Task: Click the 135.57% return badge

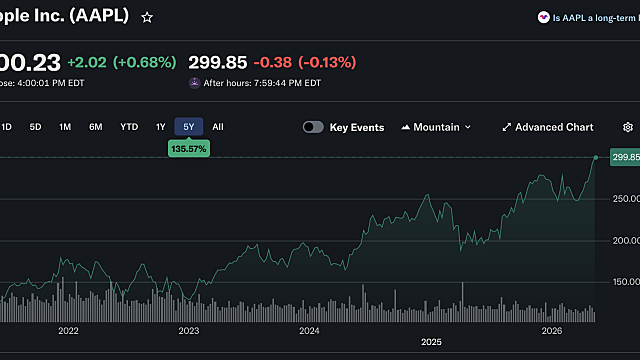Action: (189, 149)
